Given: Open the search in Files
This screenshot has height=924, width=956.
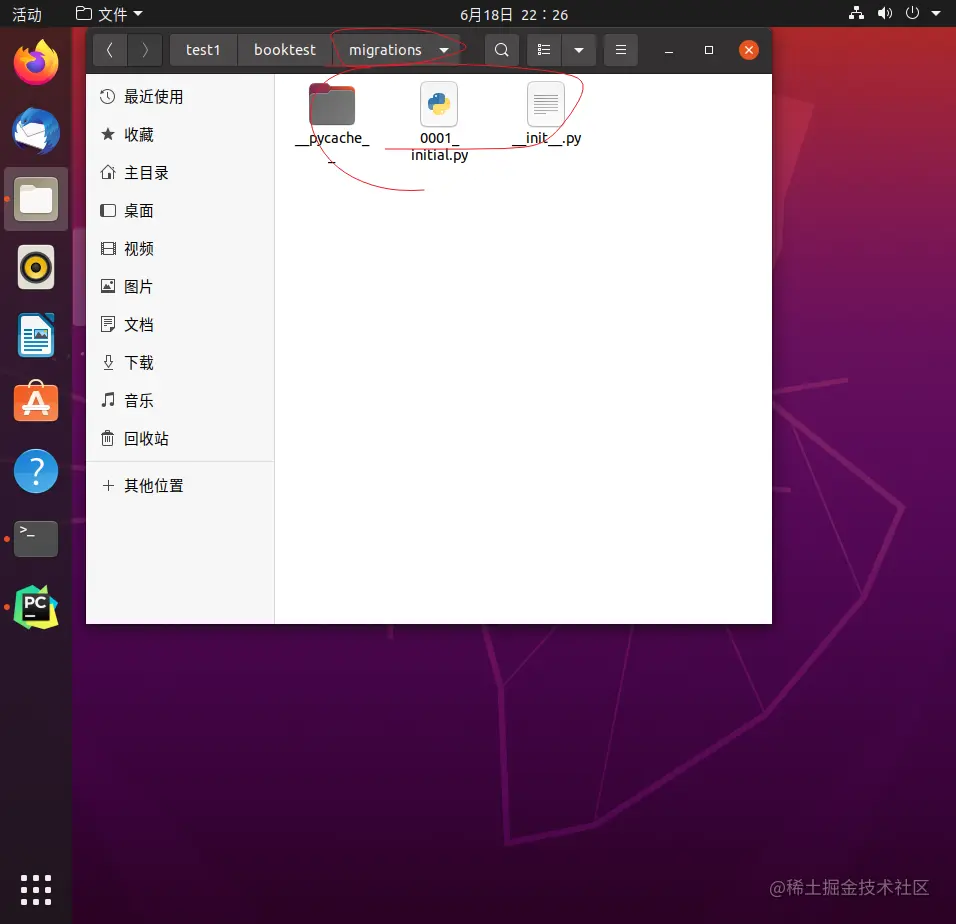Looking at the screenshot, I should tap(501, 50).
